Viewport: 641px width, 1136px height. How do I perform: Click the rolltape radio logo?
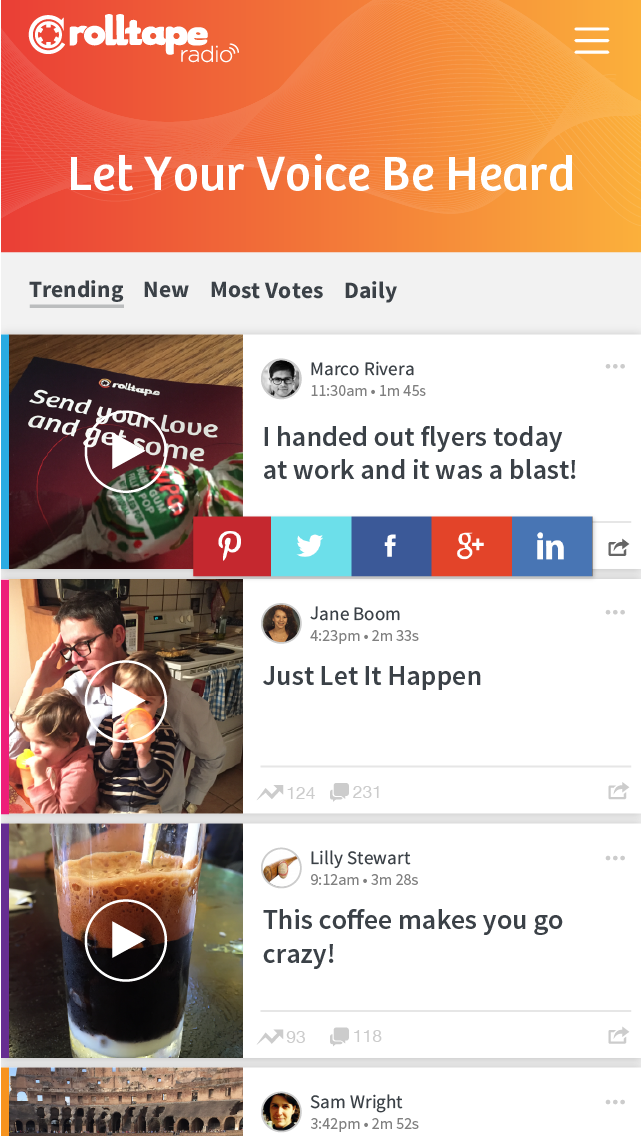point(134,40)
